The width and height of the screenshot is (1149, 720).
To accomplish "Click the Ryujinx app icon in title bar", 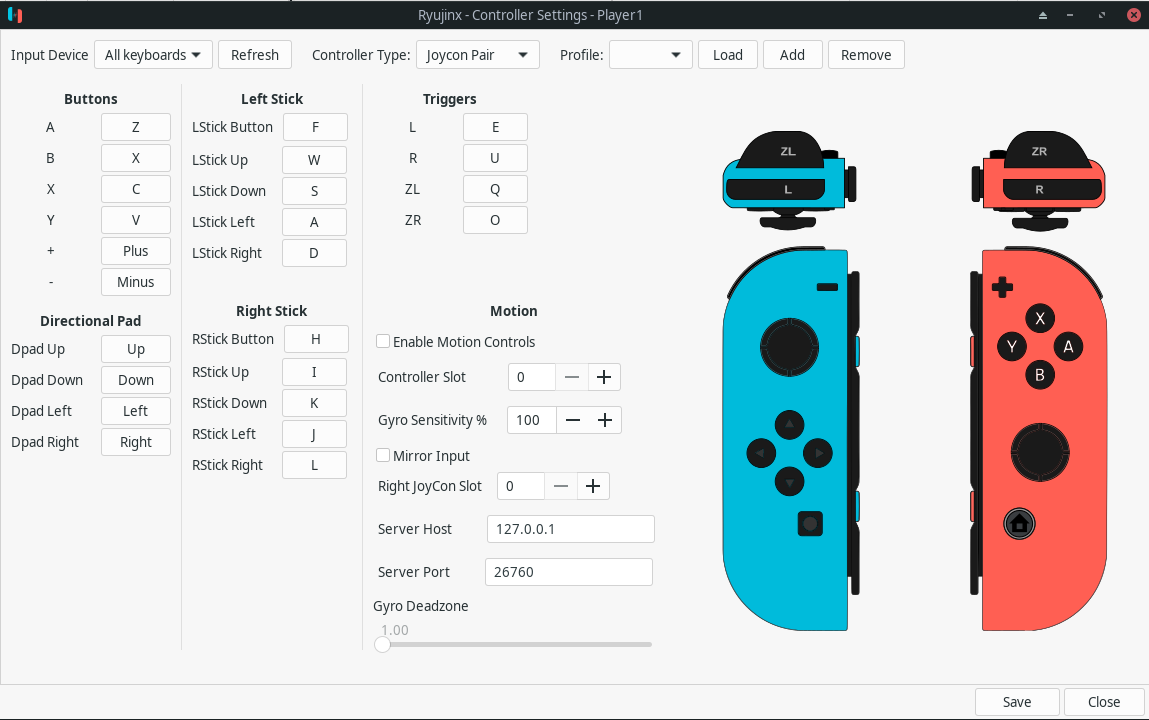I will [x=15, y=15].
